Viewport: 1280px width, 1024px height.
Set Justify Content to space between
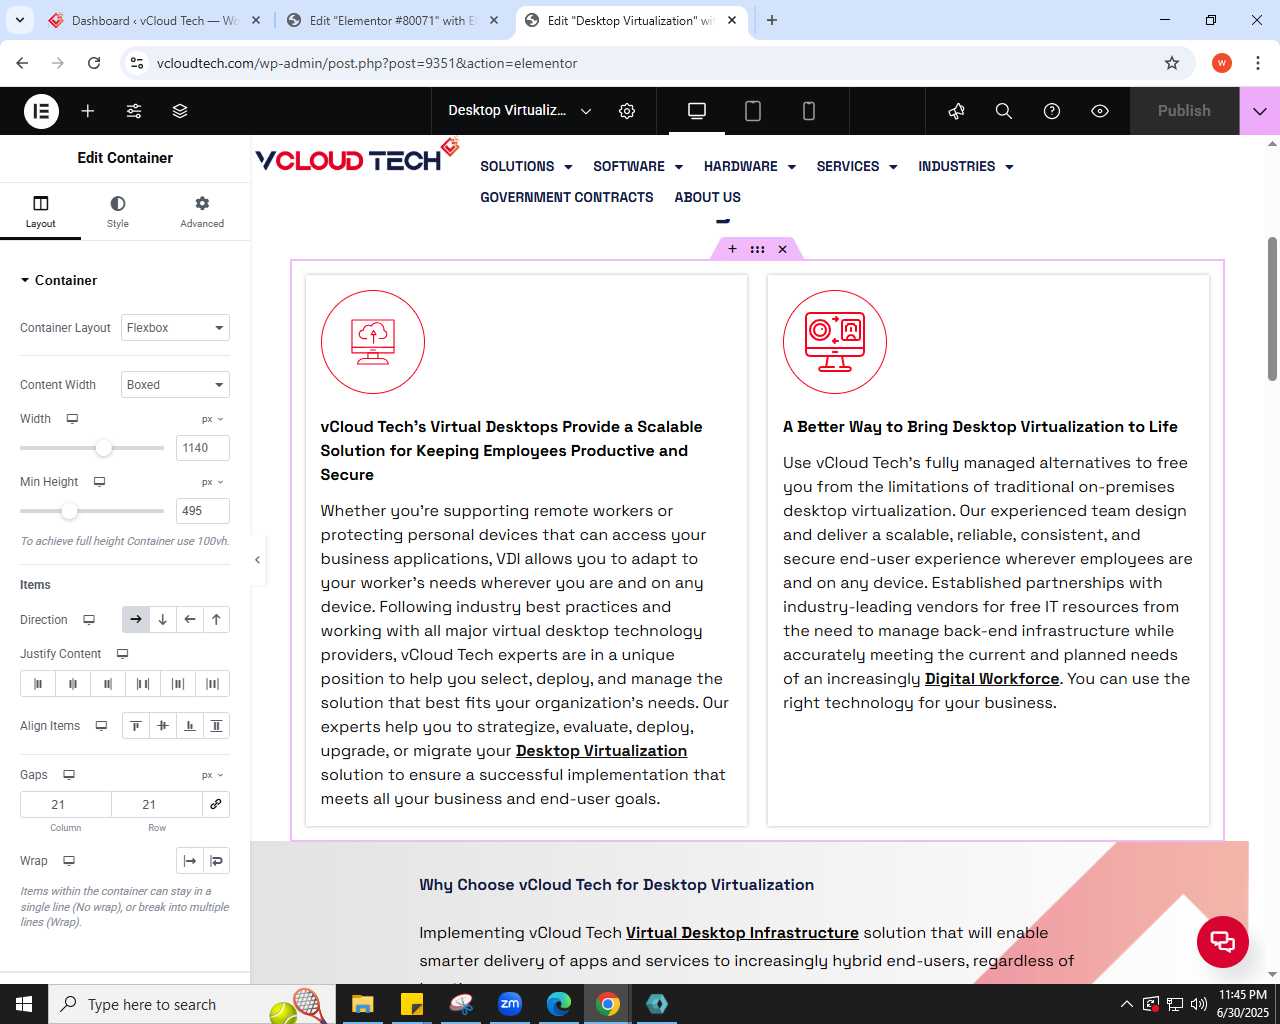point(143,684)
